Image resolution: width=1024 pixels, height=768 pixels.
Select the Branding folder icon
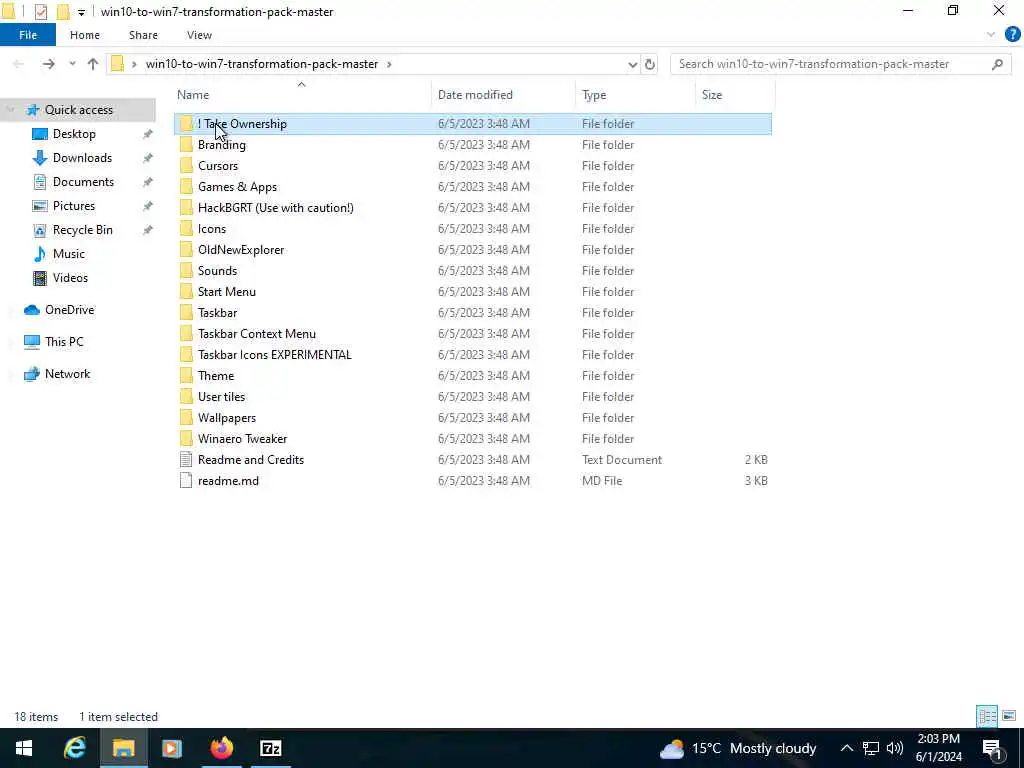[x=186, y=144]
